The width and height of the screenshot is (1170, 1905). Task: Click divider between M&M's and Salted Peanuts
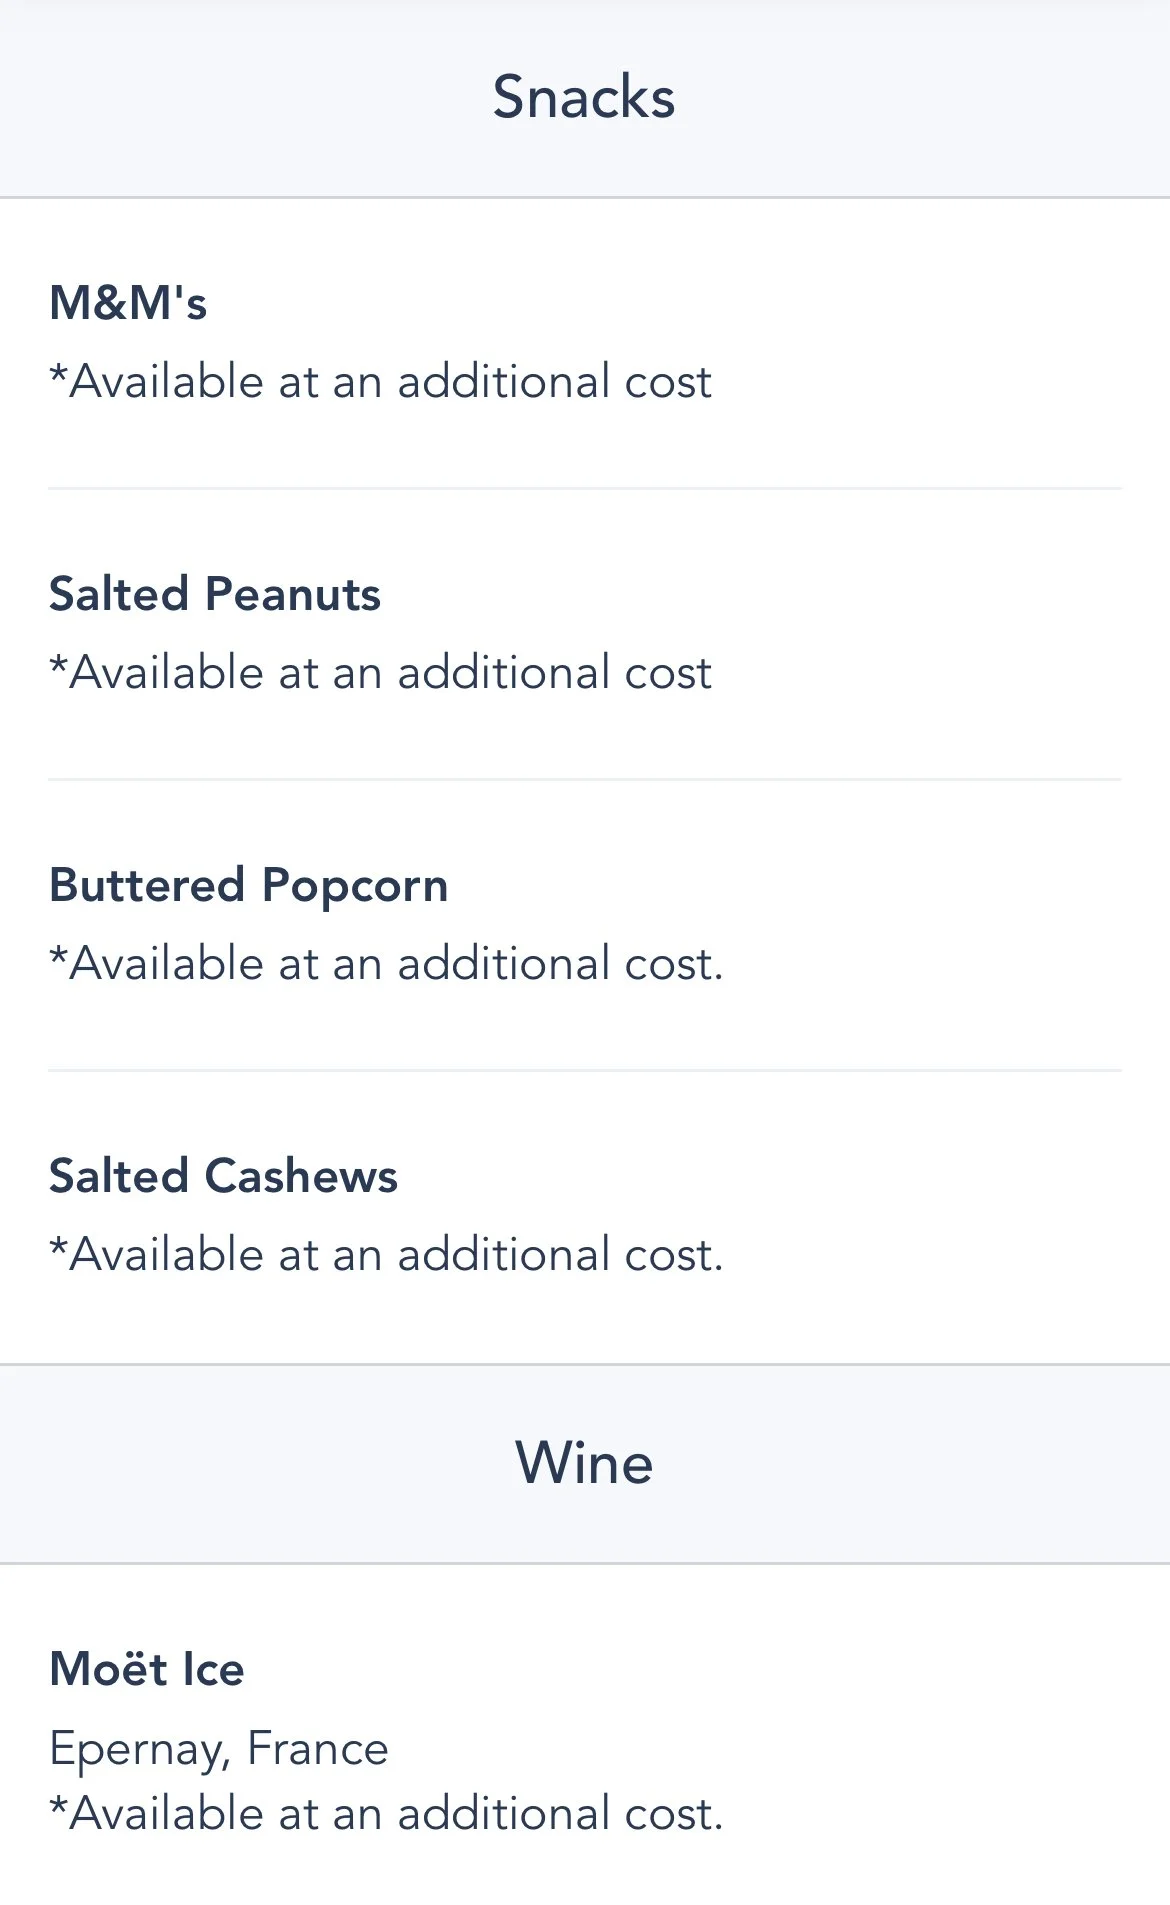pyautogui.click(x=584, y=488)
